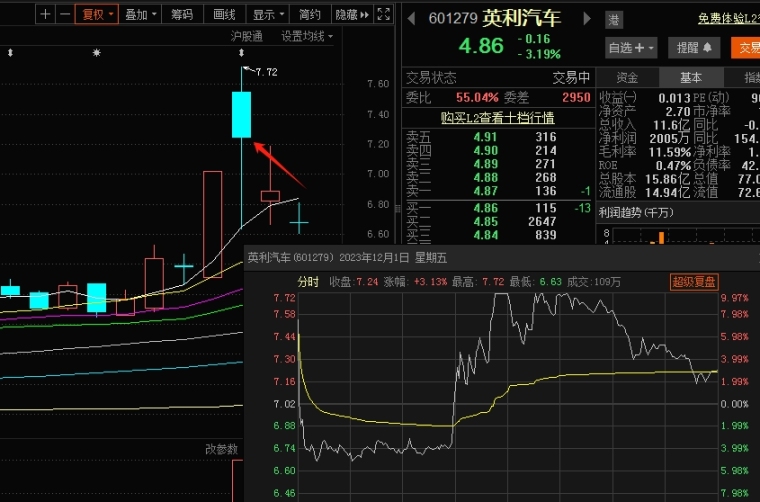Viewport: 760px width, 502px height.
Task: Switch to the 资金 tab
Action: pos(627,78)
